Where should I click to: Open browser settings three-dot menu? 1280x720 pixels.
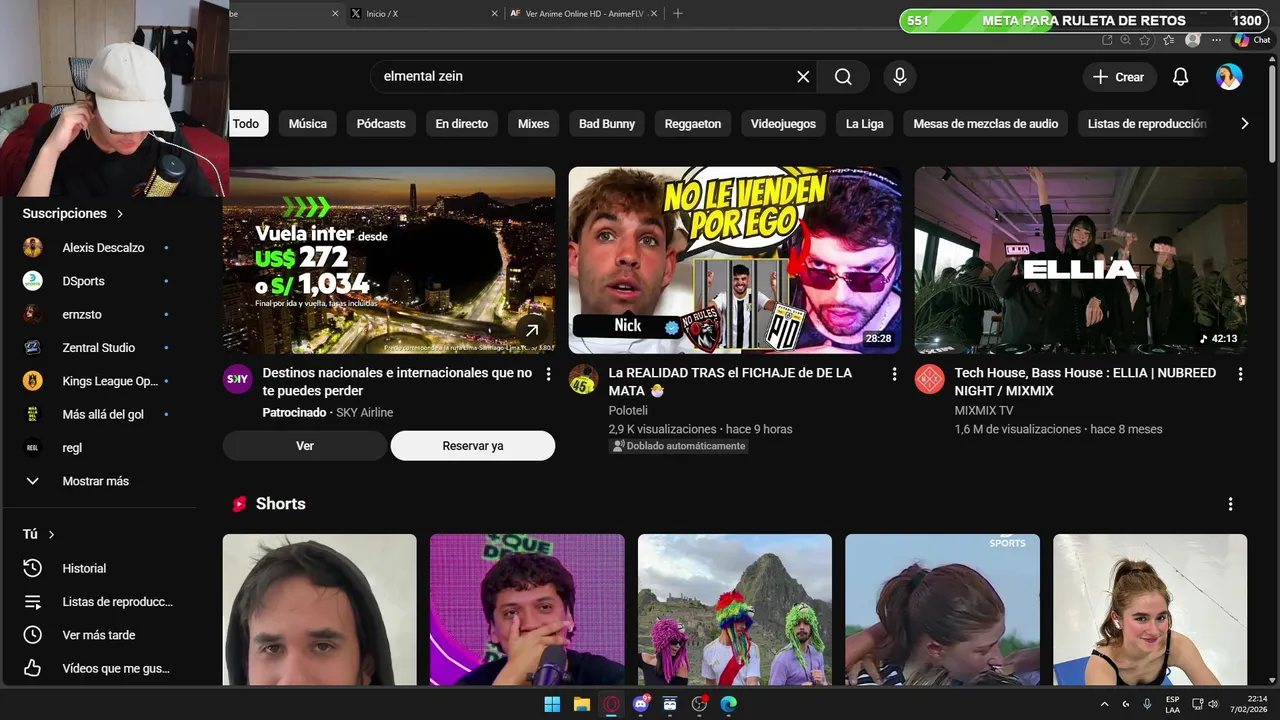click(x=1216, y=40)
